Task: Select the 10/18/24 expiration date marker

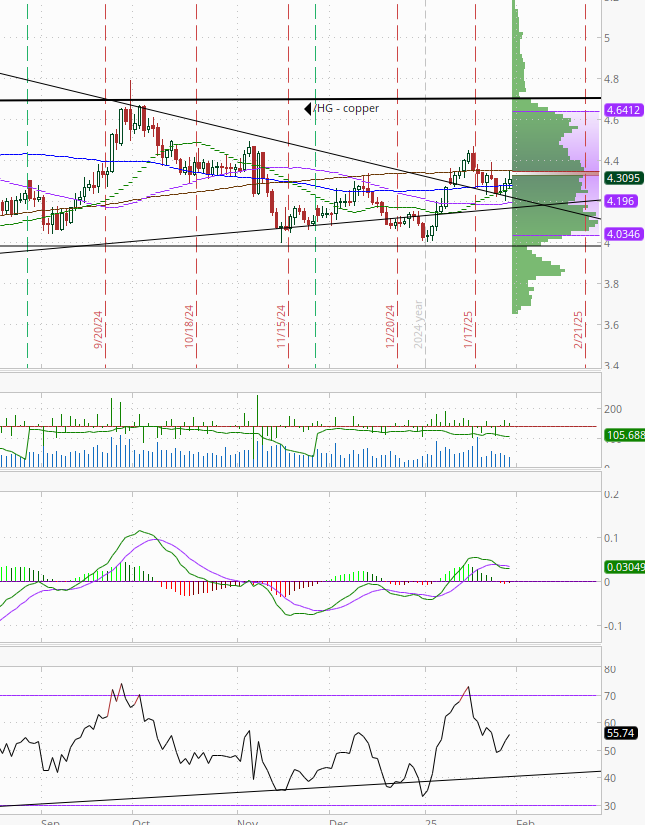Action: (189, 326)
